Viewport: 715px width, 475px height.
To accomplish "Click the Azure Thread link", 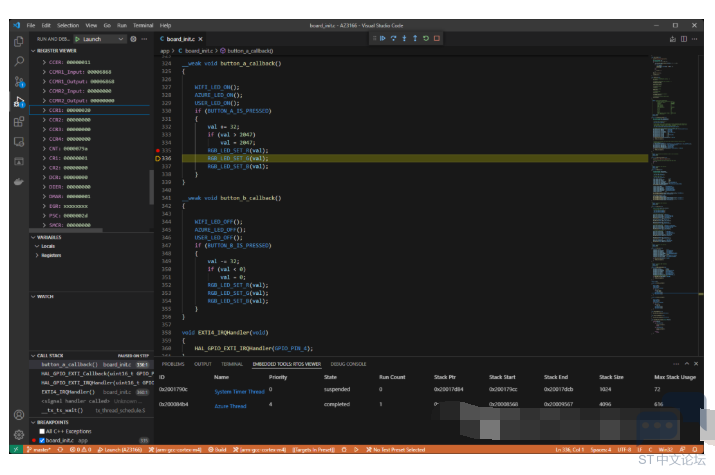I will [x=230, y=406].
